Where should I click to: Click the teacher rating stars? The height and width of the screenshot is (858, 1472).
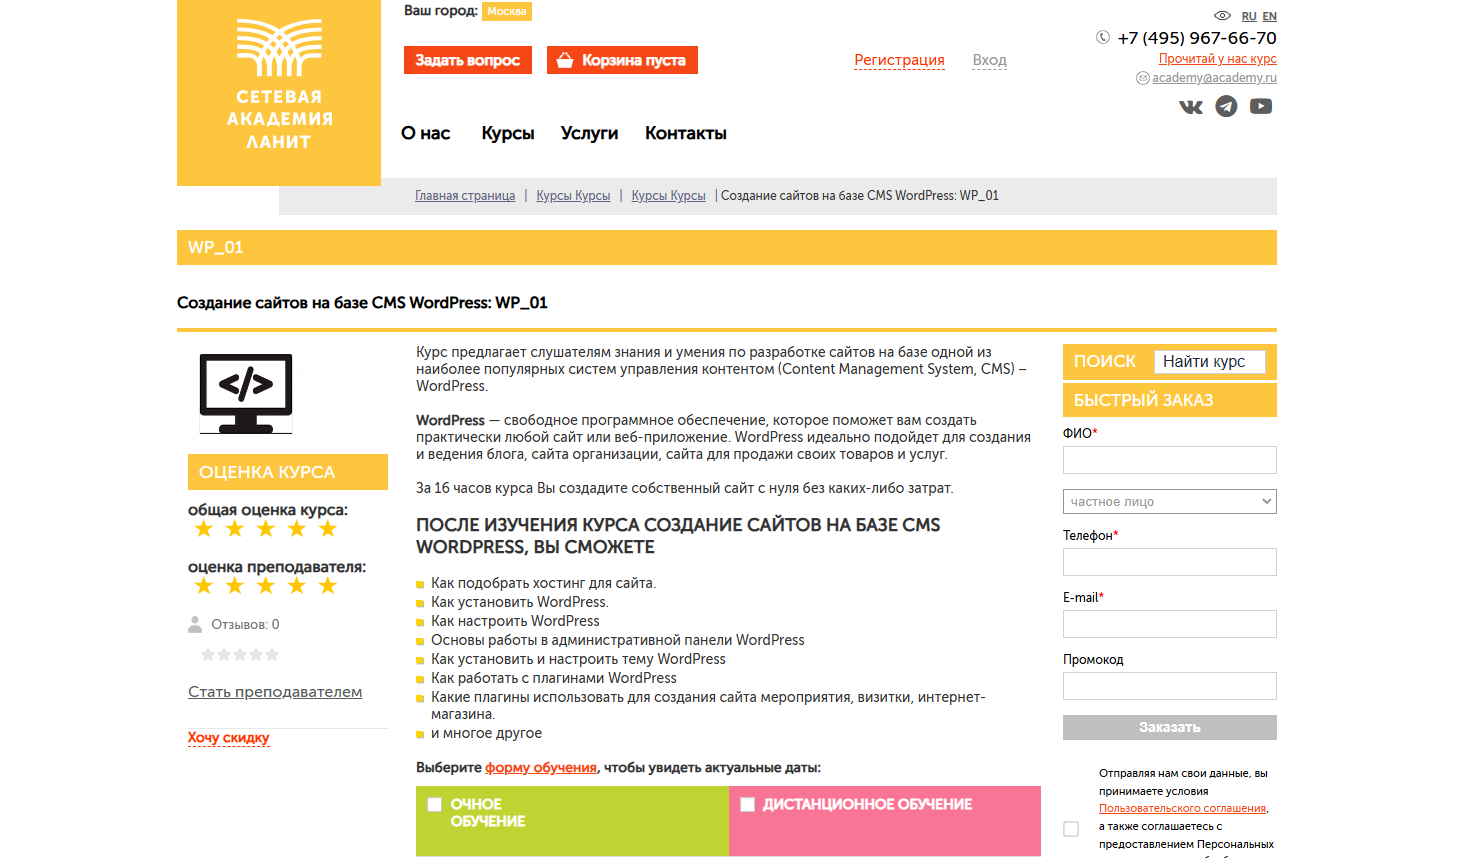pos(266,586)
